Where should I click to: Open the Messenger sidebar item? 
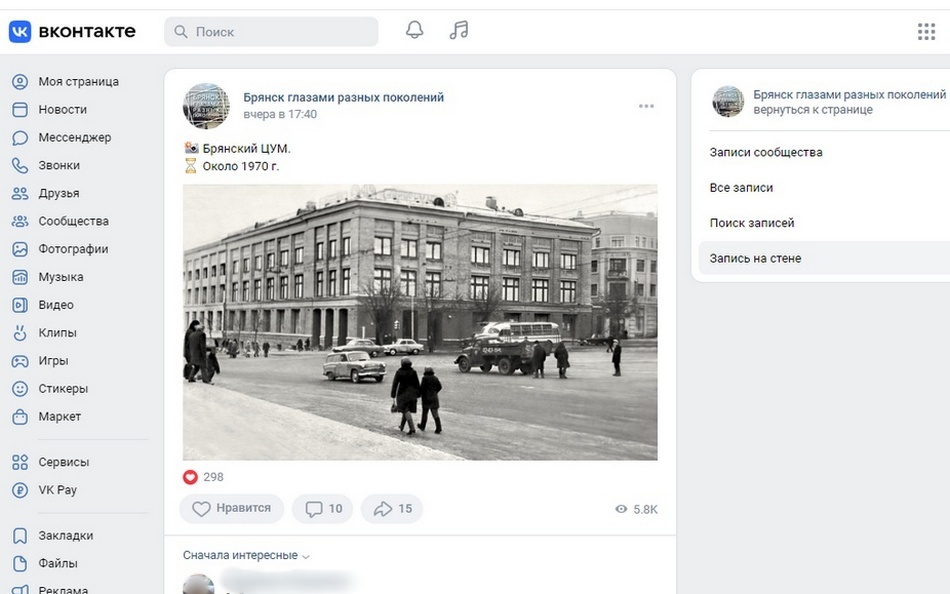(x=74, y=137)
